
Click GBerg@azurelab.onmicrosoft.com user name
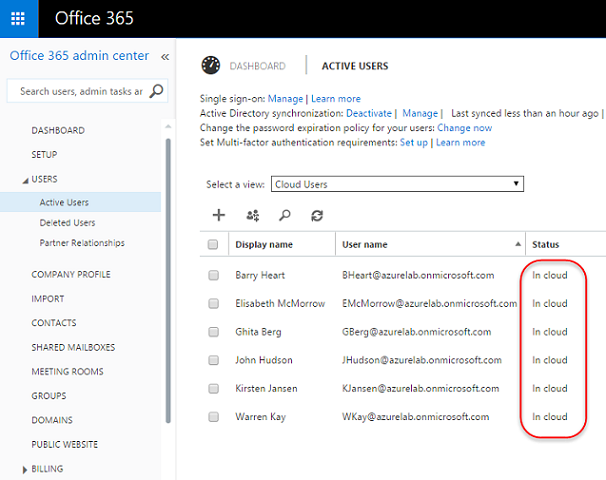tap(417, 332)
